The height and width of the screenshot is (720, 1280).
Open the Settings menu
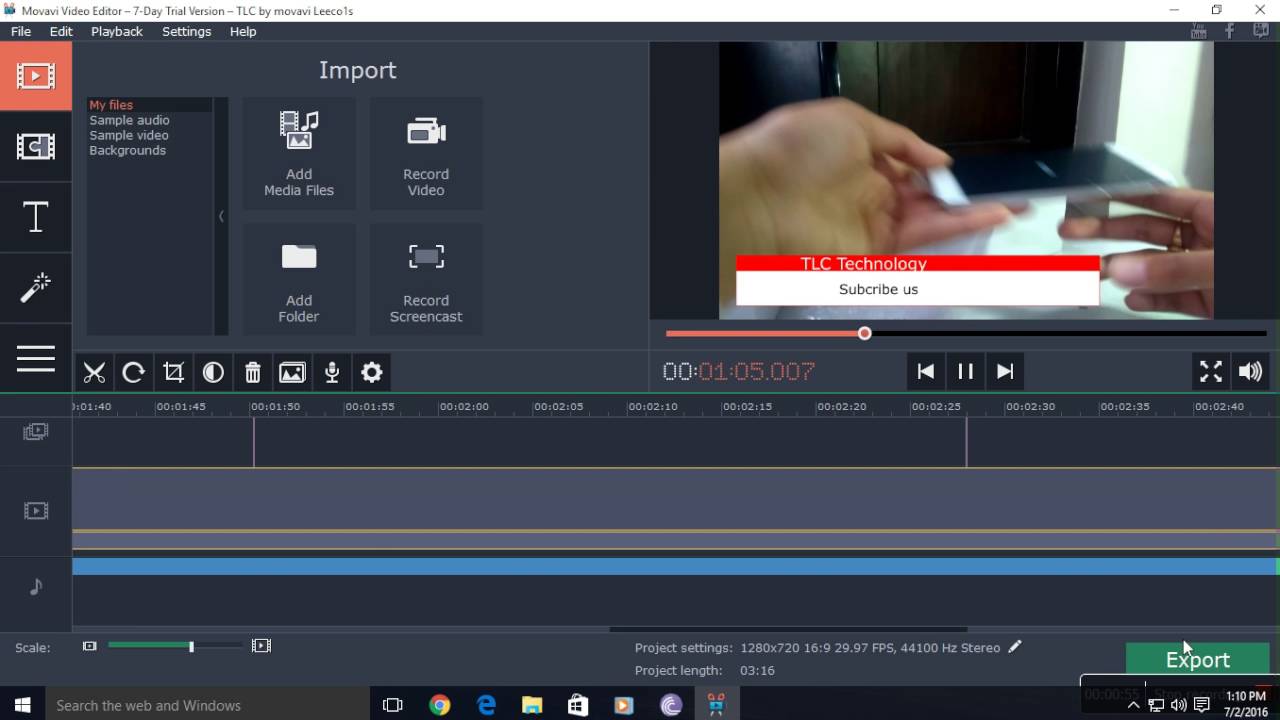(186, 31)
